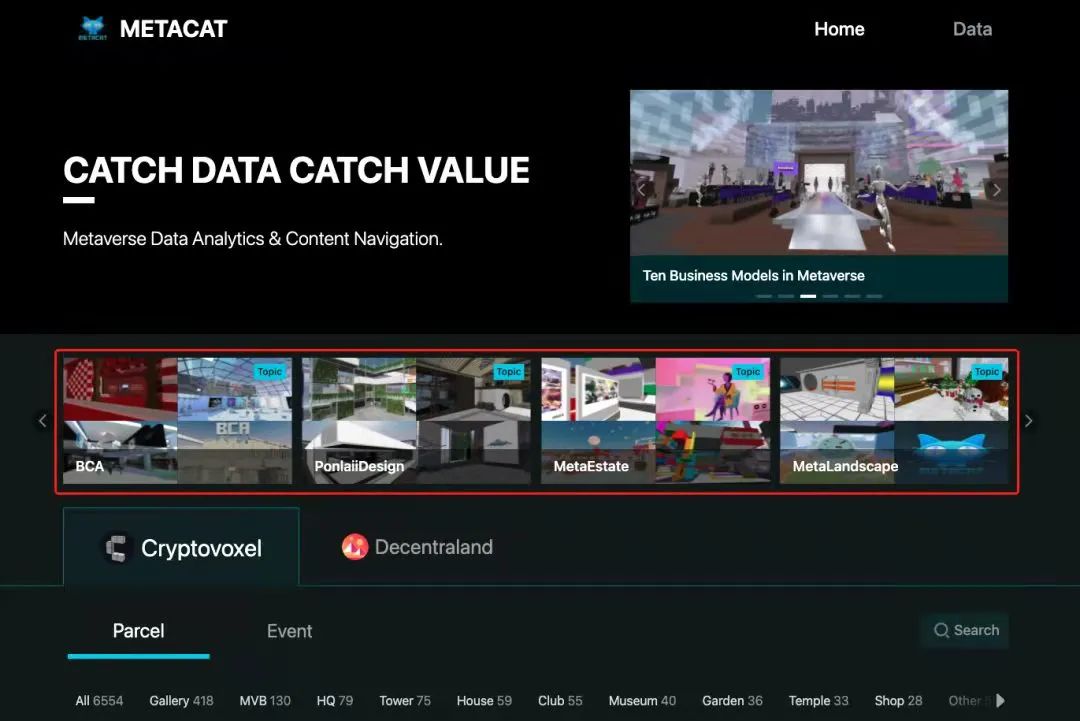
Task: Click the Decentraland logo icon
Action: point(355,547)
